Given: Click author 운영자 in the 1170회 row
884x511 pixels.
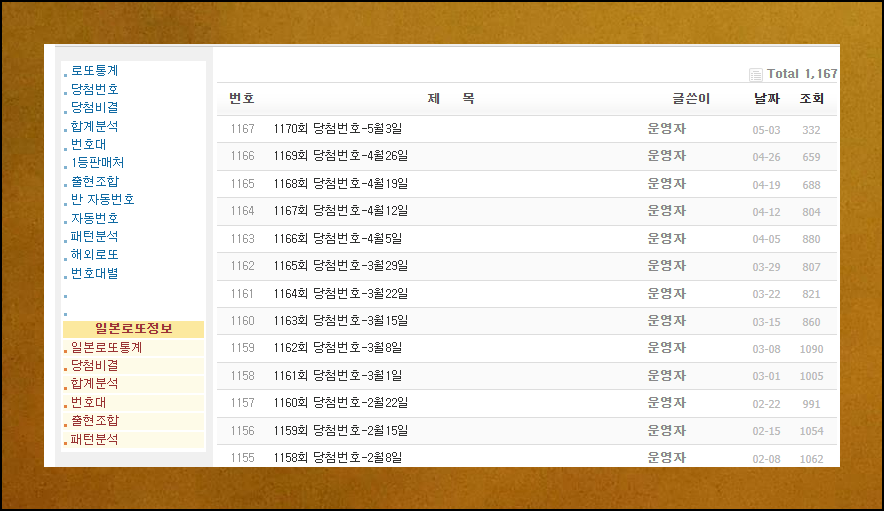Looking at the screenshot, I should point(666,129).
